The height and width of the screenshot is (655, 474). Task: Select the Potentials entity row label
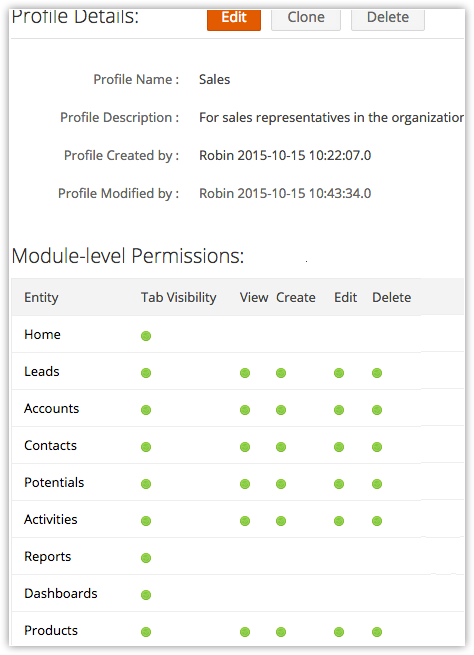tap(54, 482)
